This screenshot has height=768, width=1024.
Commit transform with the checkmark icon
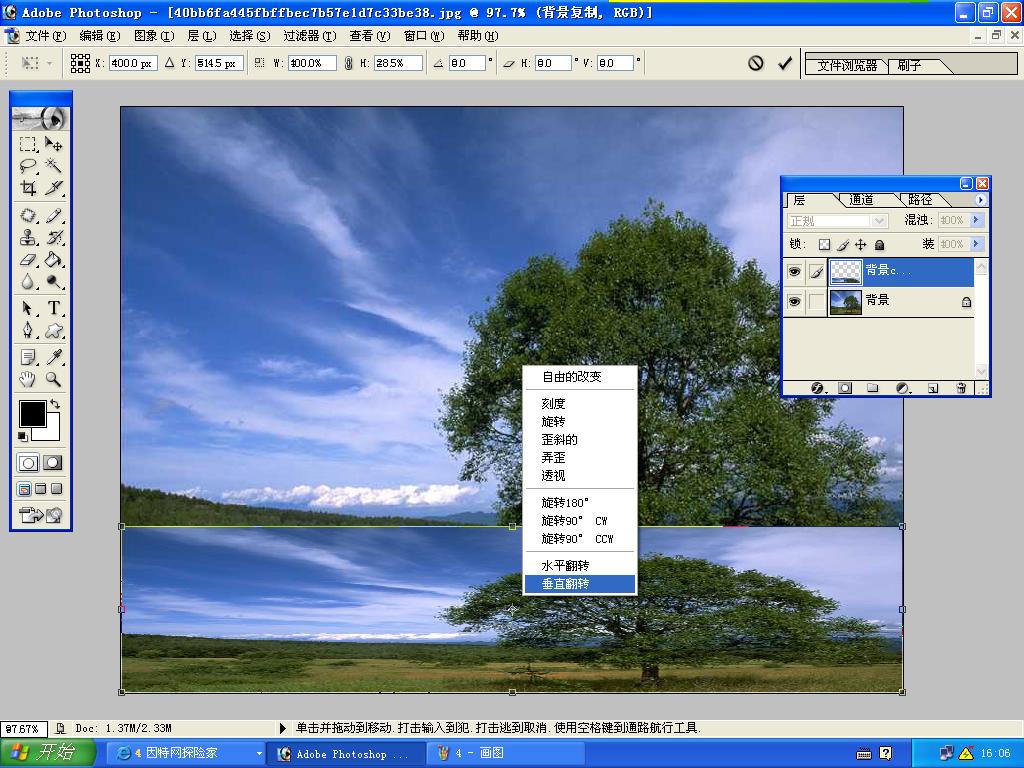click(x=785, y=63)
